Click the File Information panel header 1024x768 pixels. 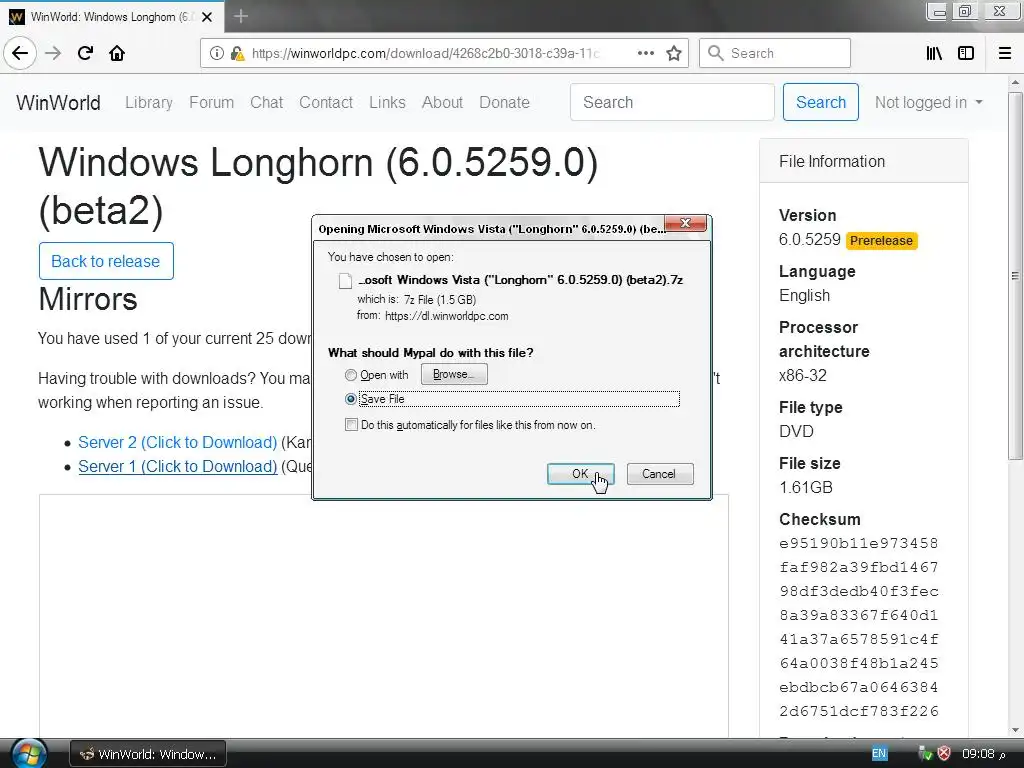(x=863, y=161)
